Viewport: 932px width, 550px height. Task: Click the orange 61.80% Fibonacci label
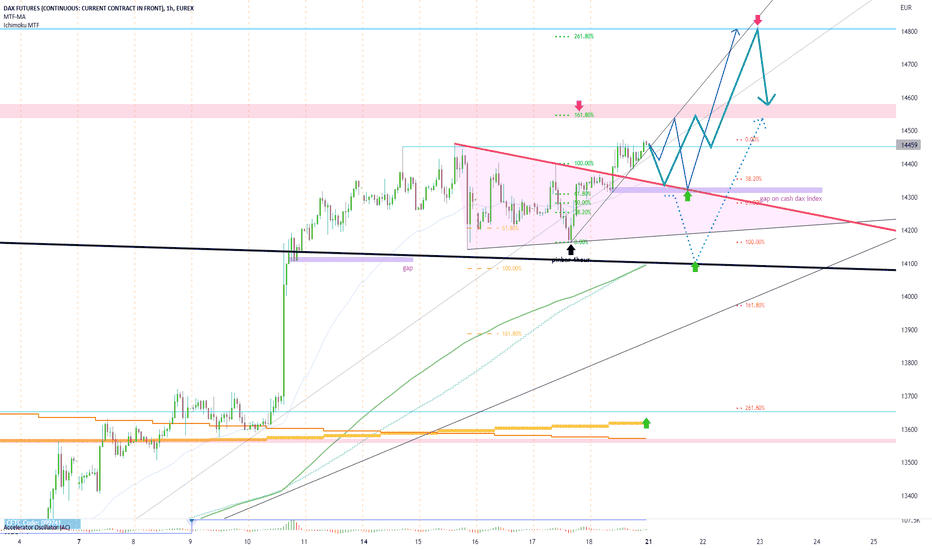click(510, 228)
